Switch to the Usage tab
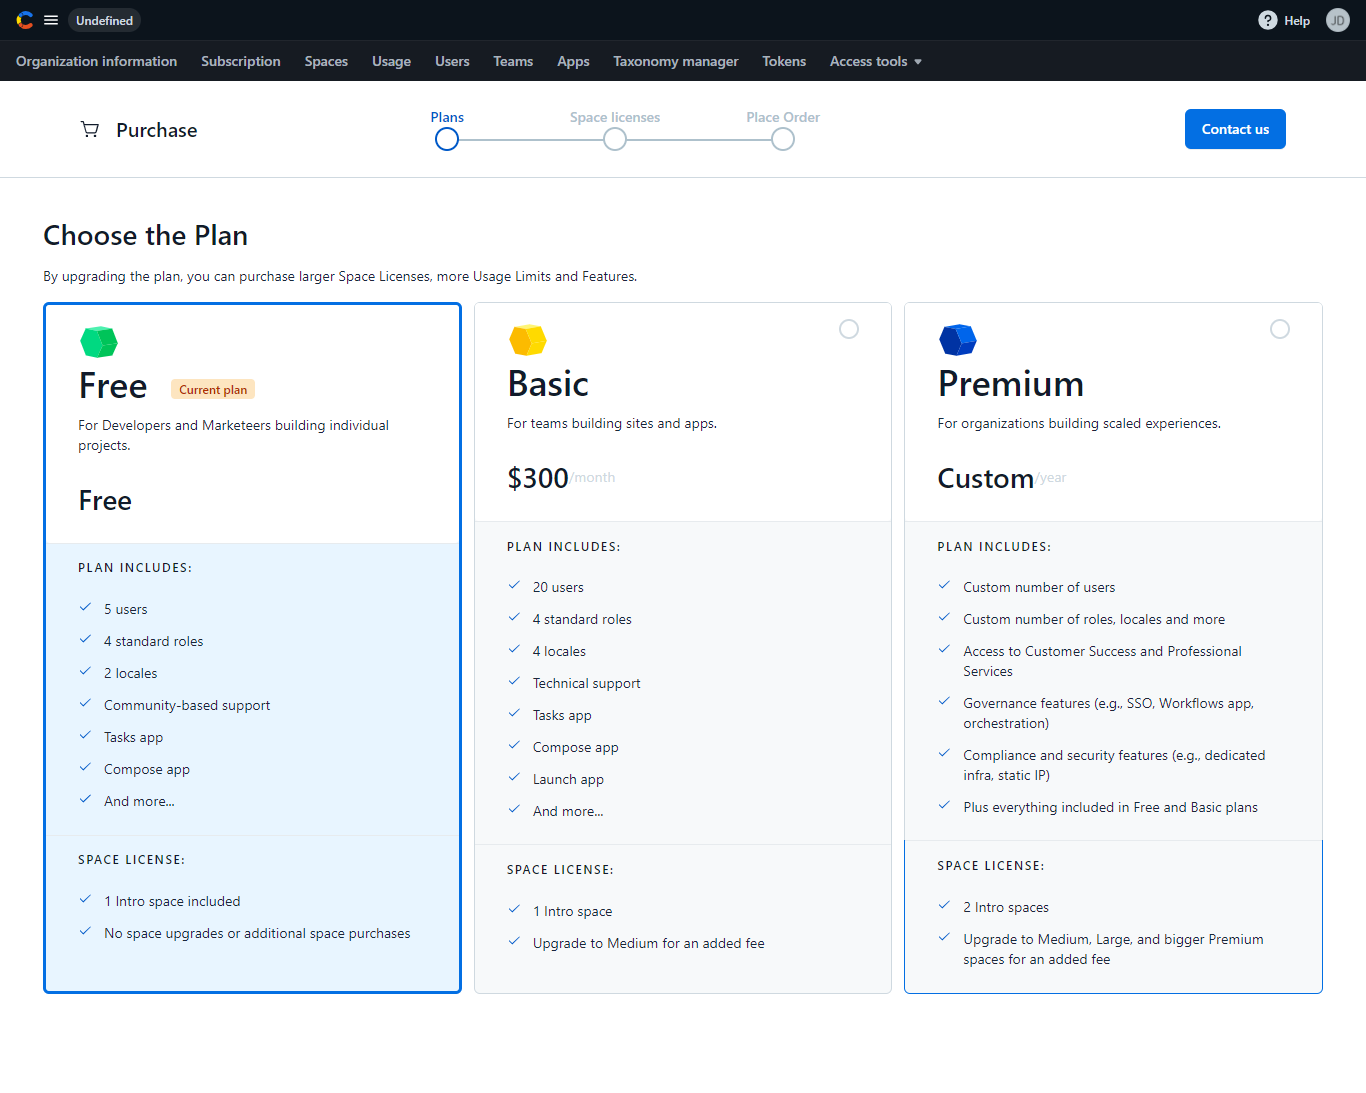The height and width of the screenshot is (1093, 1366). (391, 61)
